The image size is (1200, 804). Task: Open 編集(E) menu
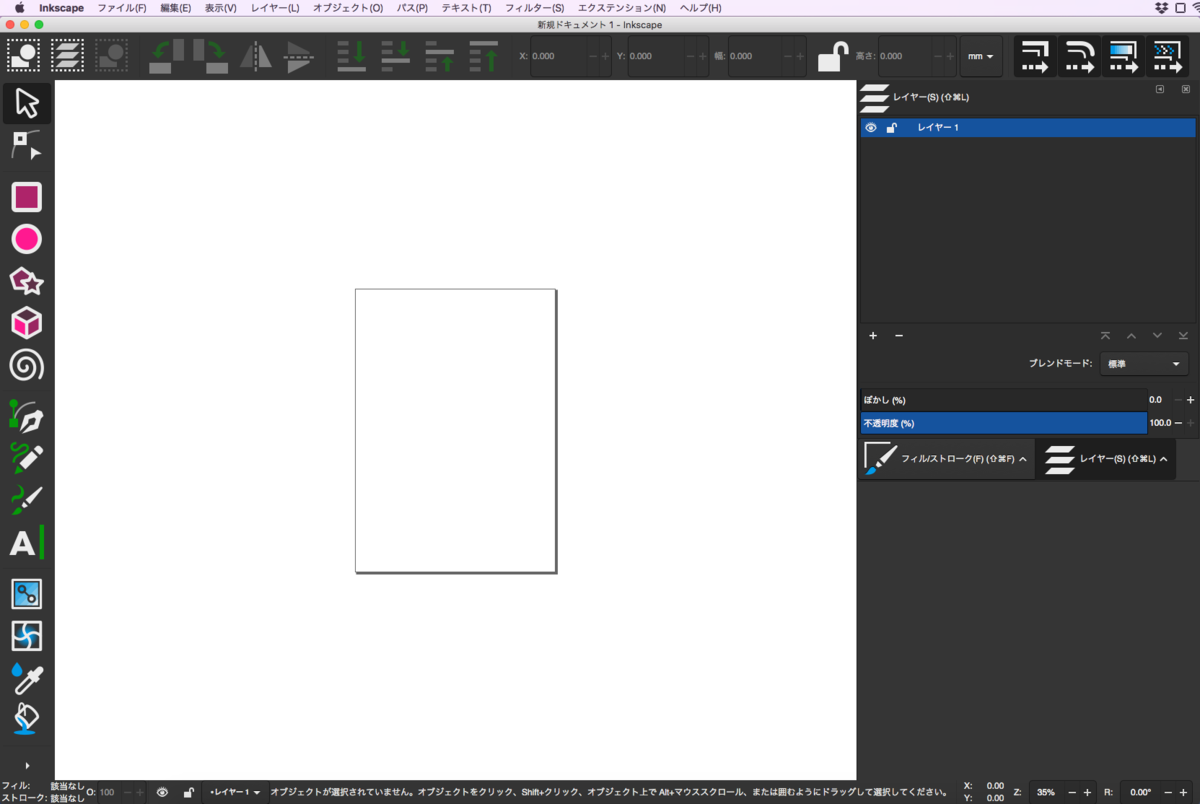click(x=175, y=8)
